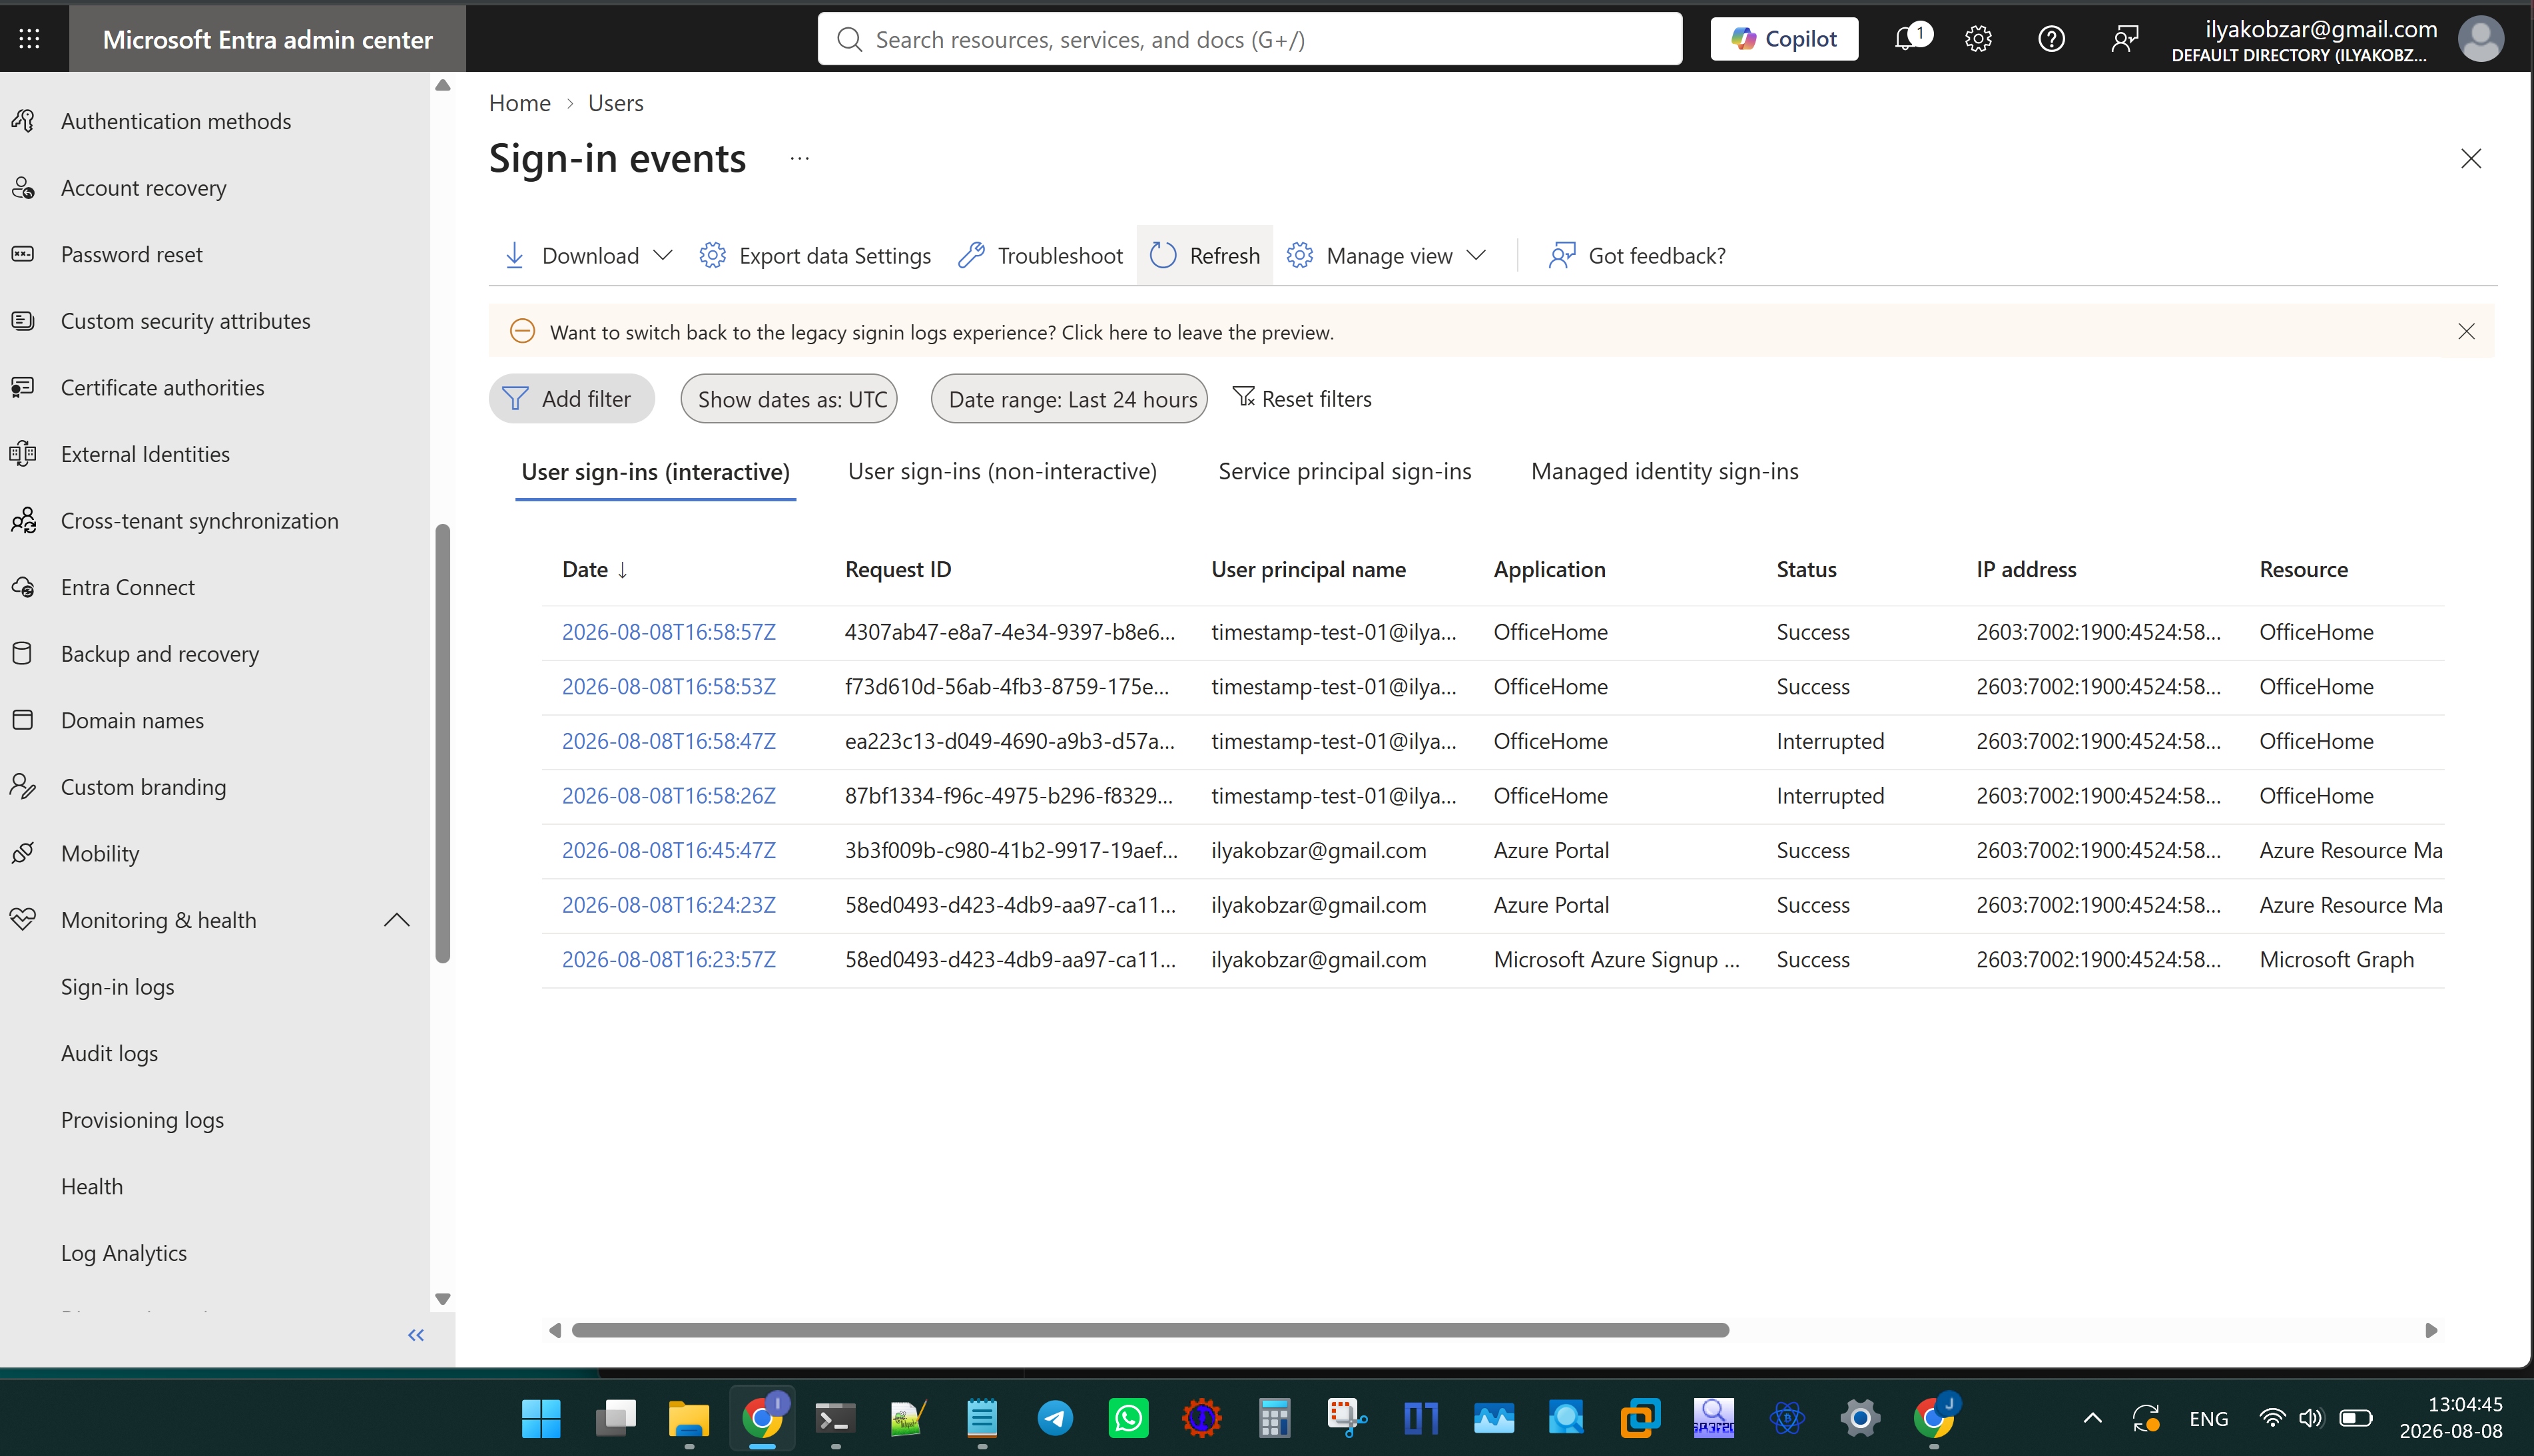This screenshot has height=1456, width=2534.
Task: Switch to User sign-ins (interactive) tab
Action: point(656,472)
